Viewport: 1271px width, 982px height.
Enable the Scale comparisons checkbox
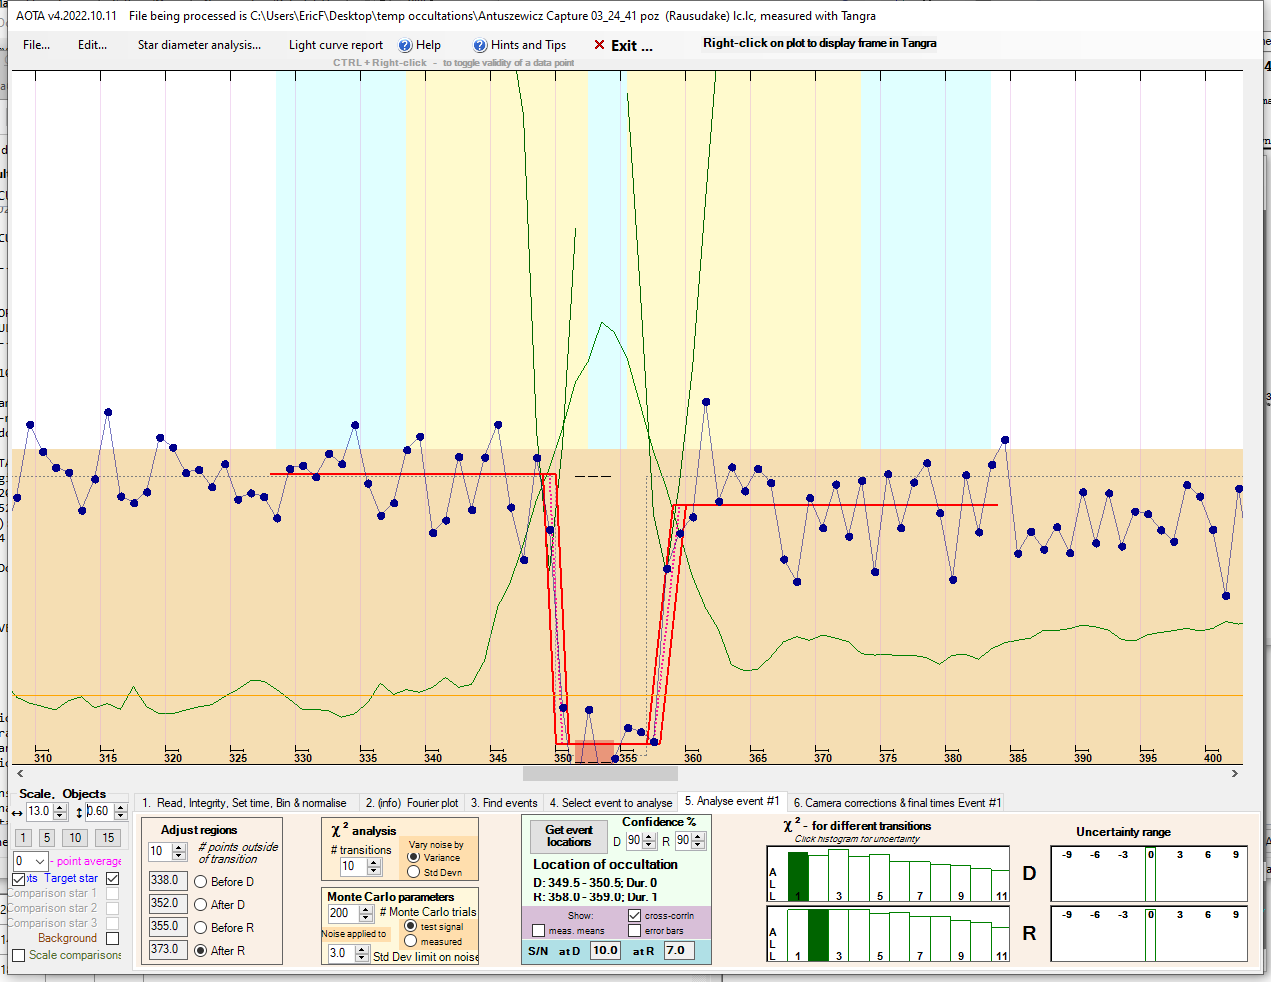tap(19, 955)
